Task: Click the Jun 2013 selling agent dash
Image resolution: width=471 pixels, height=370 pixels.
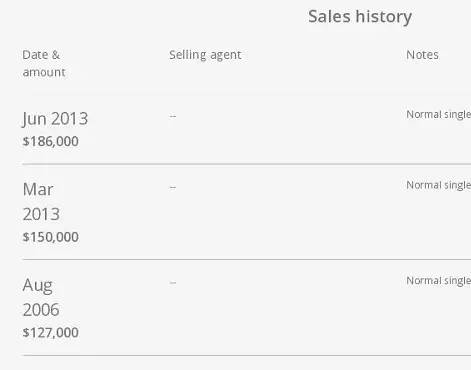Action: [173, 116]
